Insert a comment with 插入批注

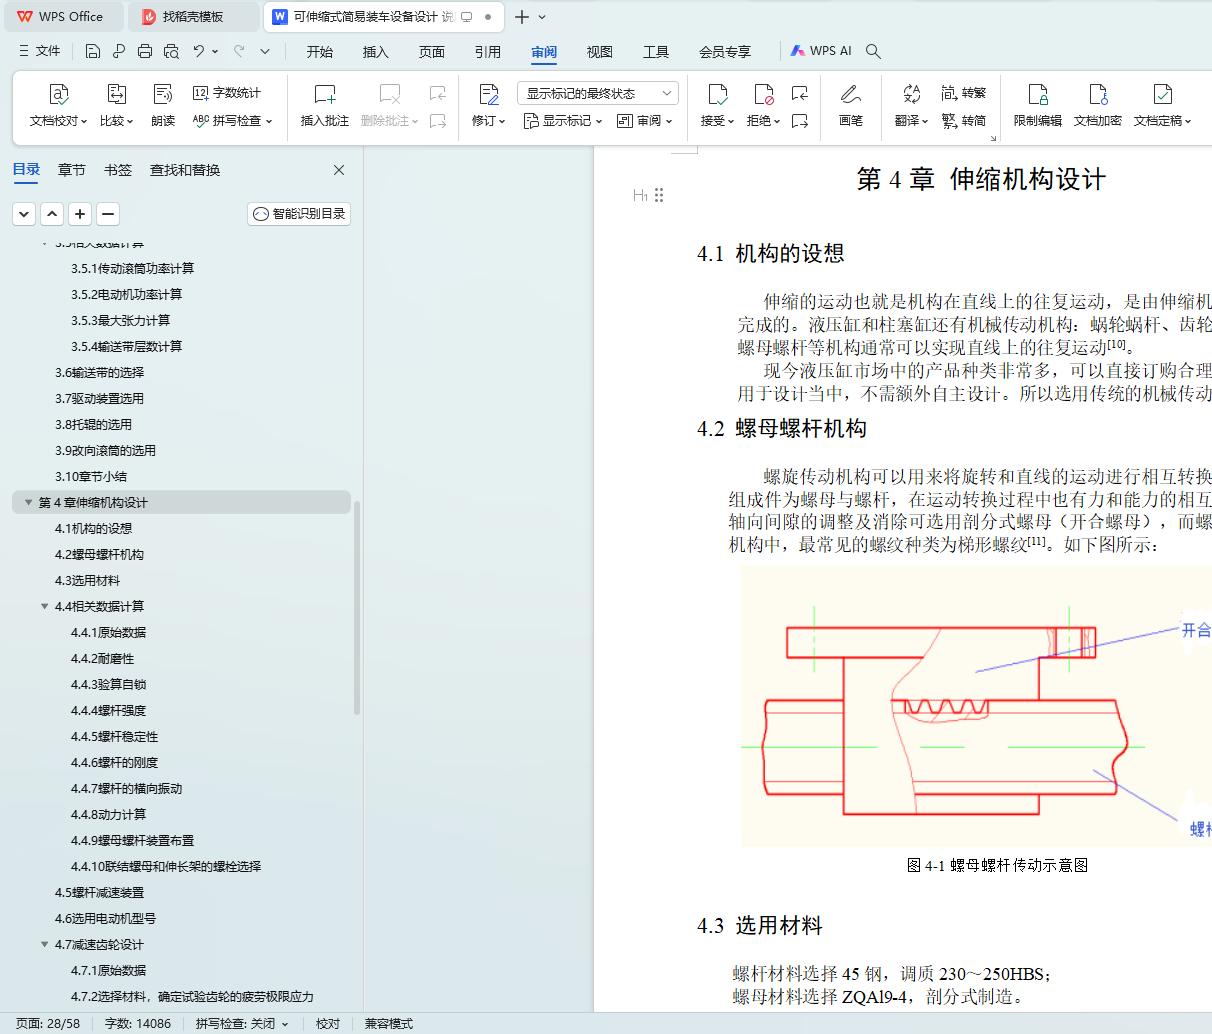[324, 106]
